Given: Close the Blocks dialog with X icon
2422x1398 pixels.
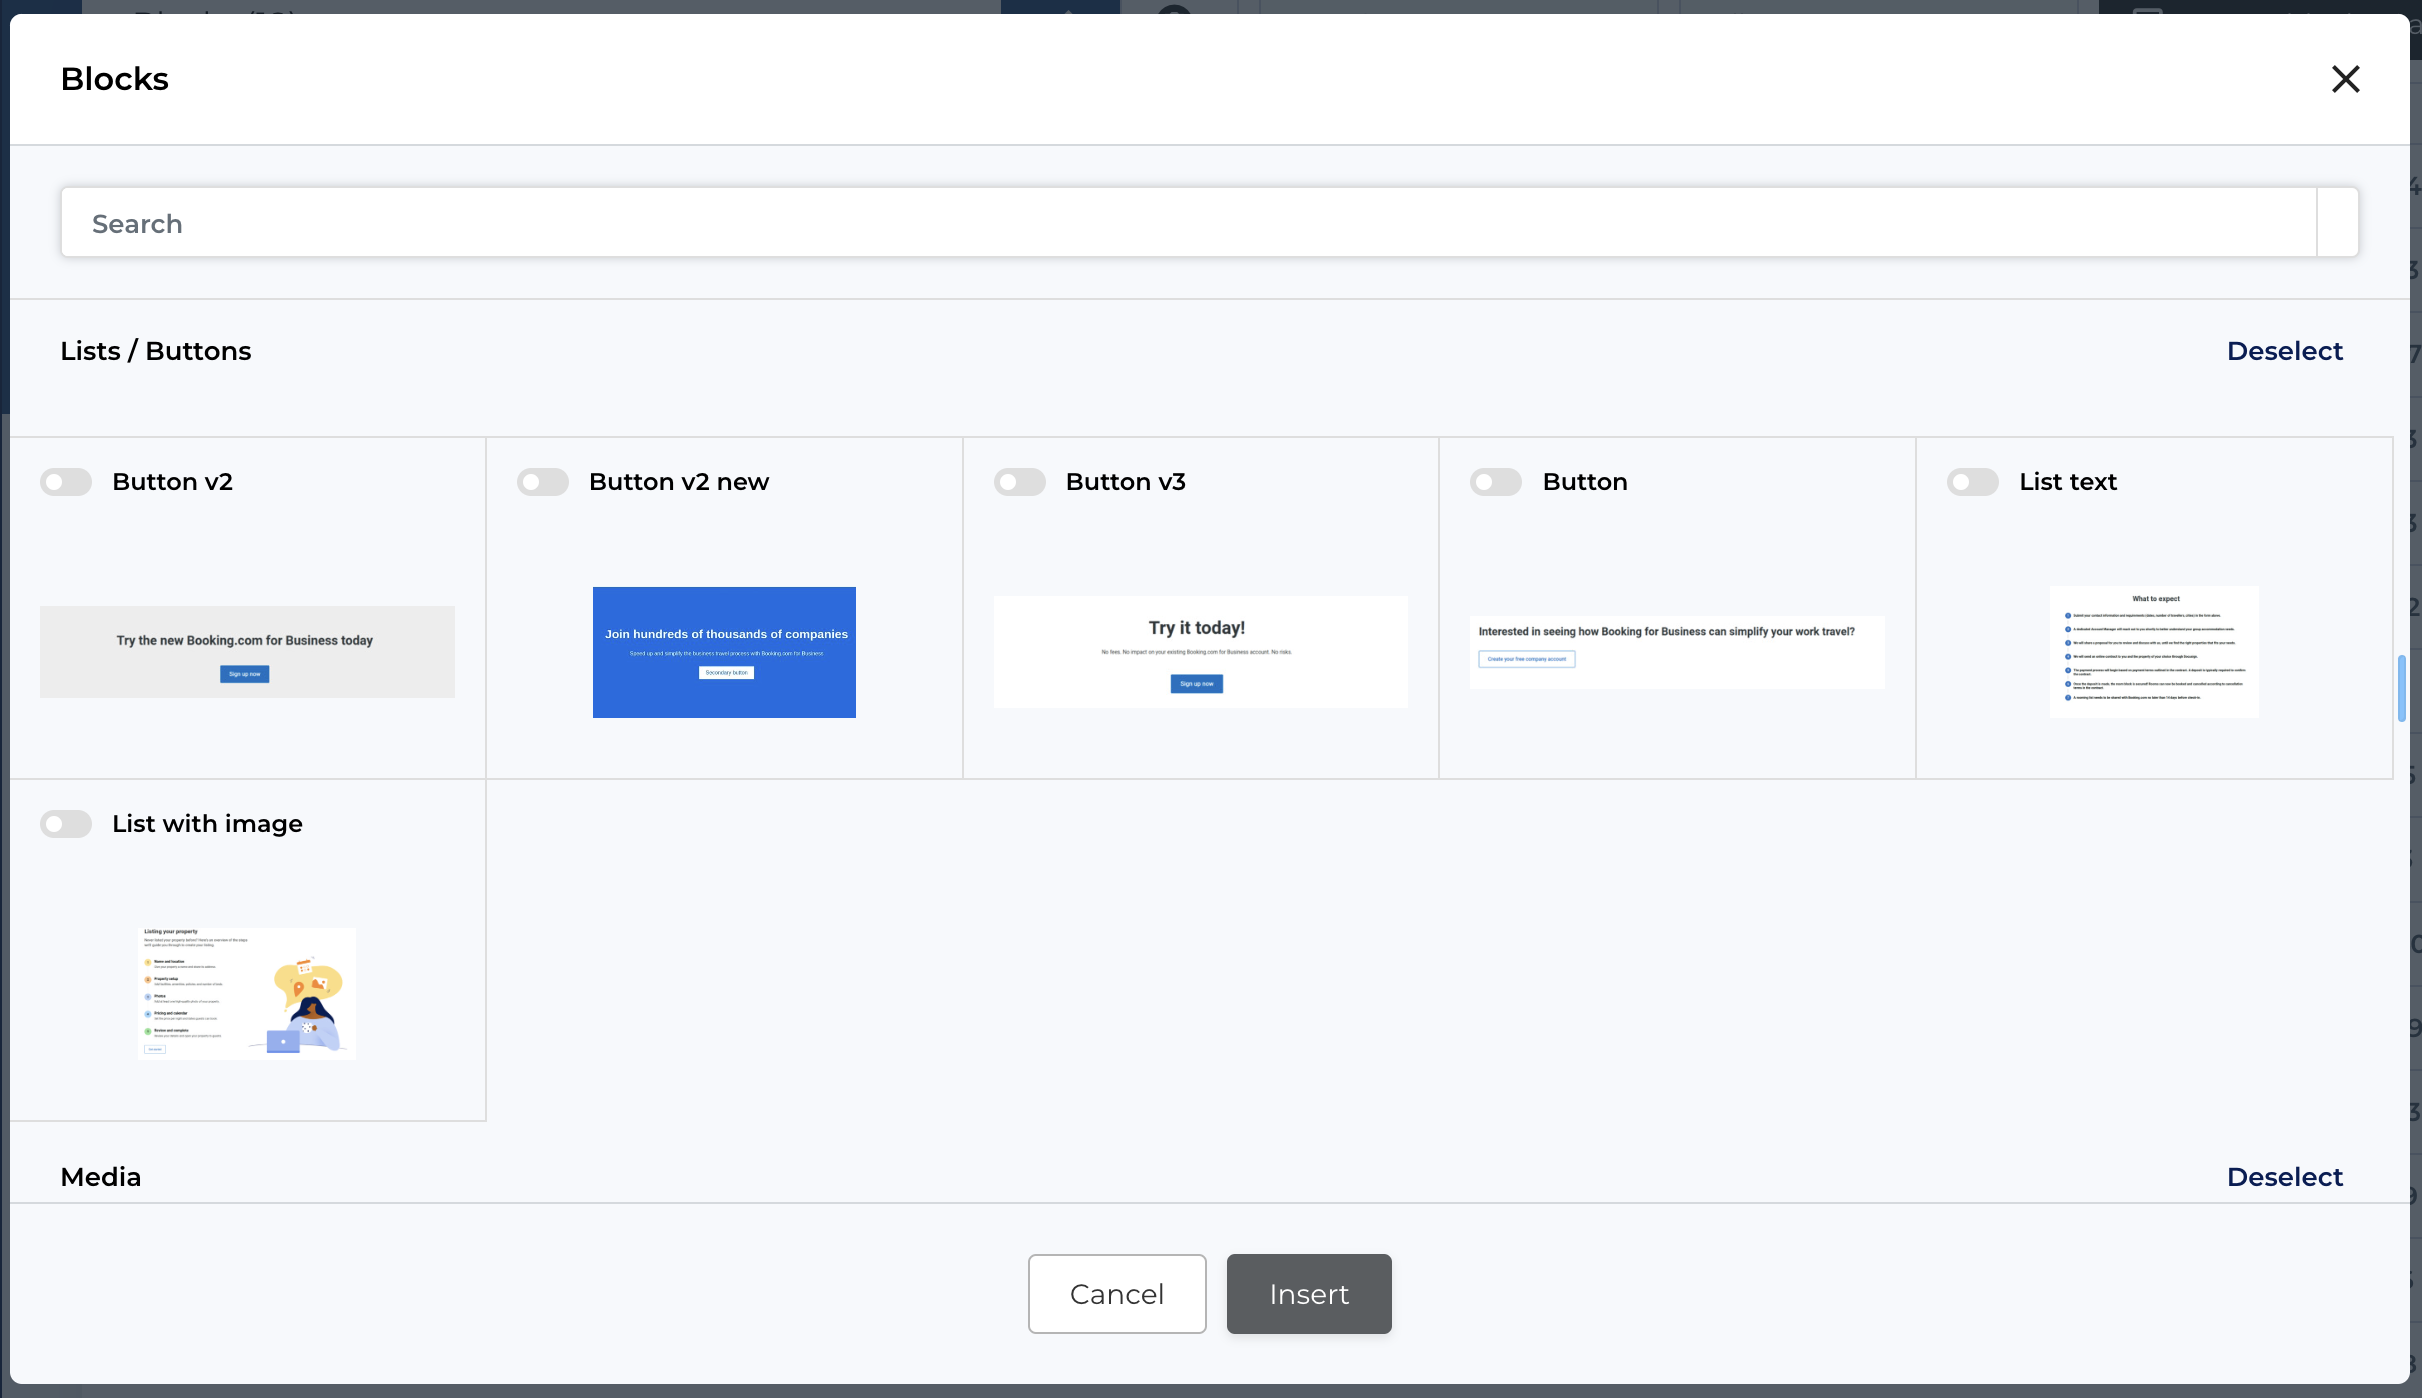Looking at the screenshot, I should click(2345, 79).
